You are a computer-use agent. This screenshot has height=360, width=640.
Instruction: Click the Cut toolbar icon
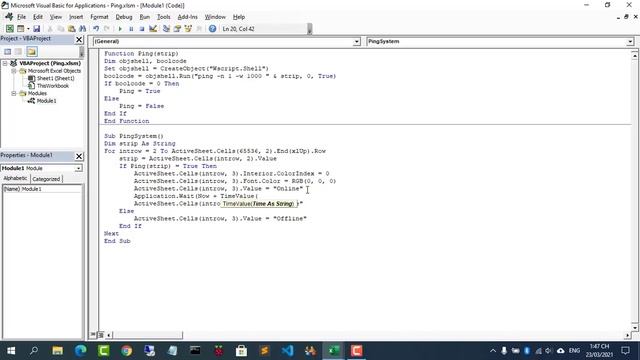tap(50, 29)
